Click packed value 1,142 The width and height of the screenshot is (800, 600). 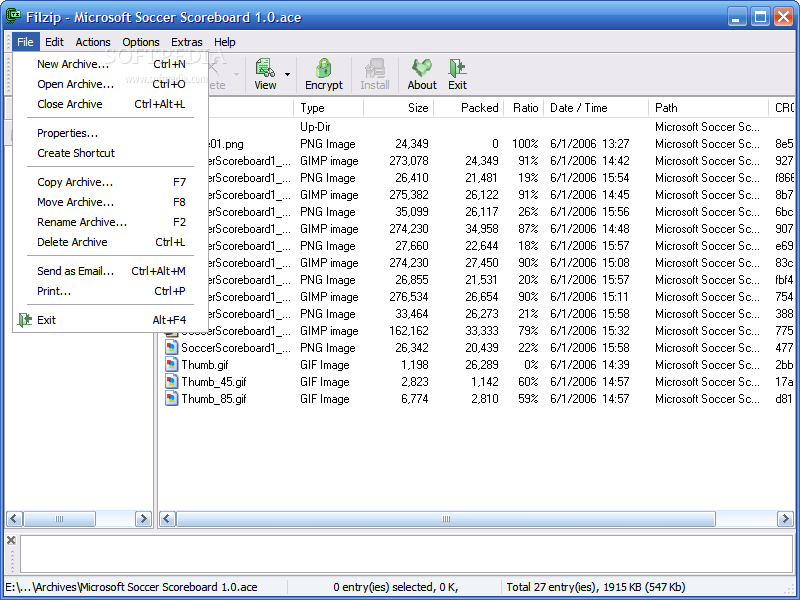(x=485, y=382)
